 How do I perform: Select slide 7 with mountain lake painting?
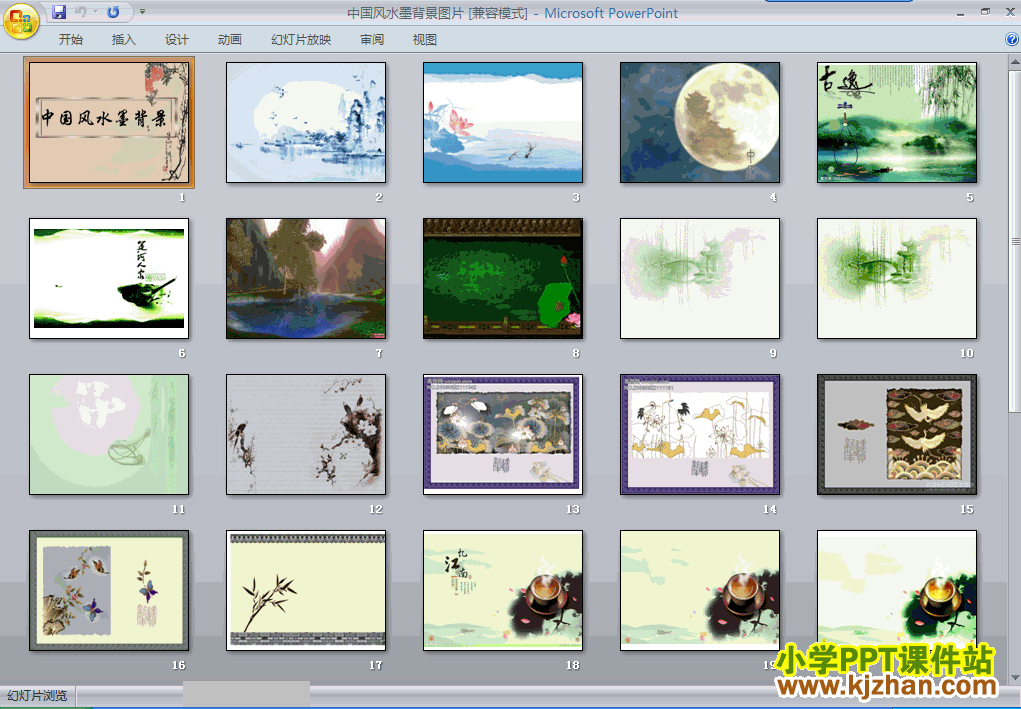(x=306, y=279)
